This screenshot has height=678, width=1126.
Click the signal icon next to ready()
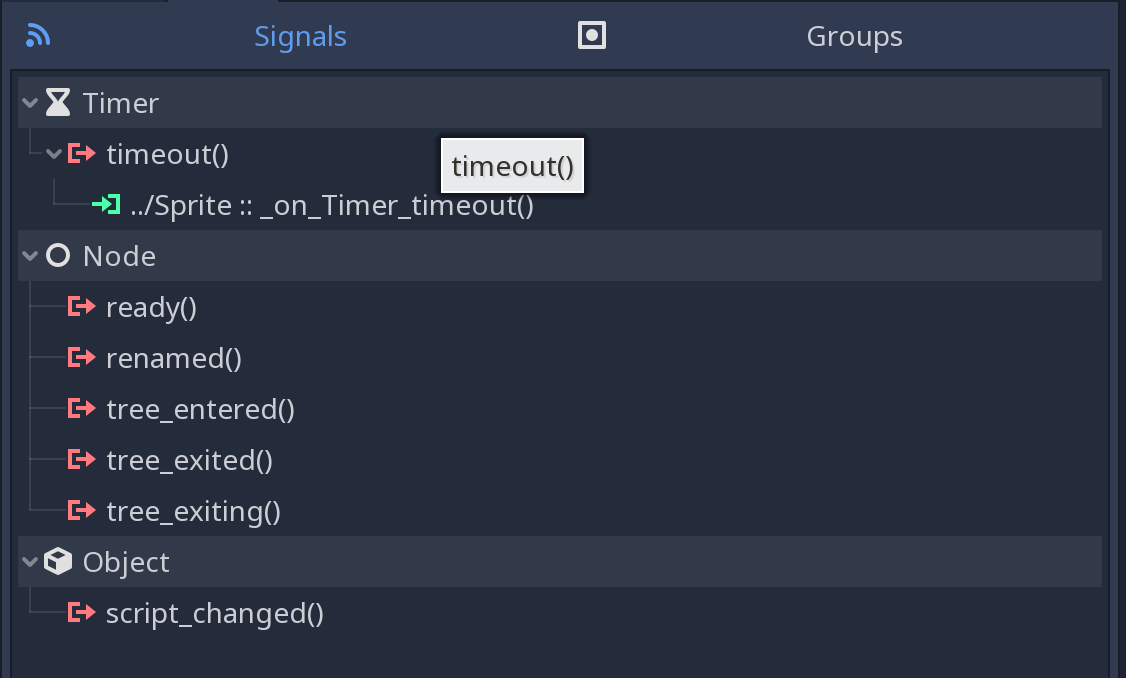coord(81,306)
